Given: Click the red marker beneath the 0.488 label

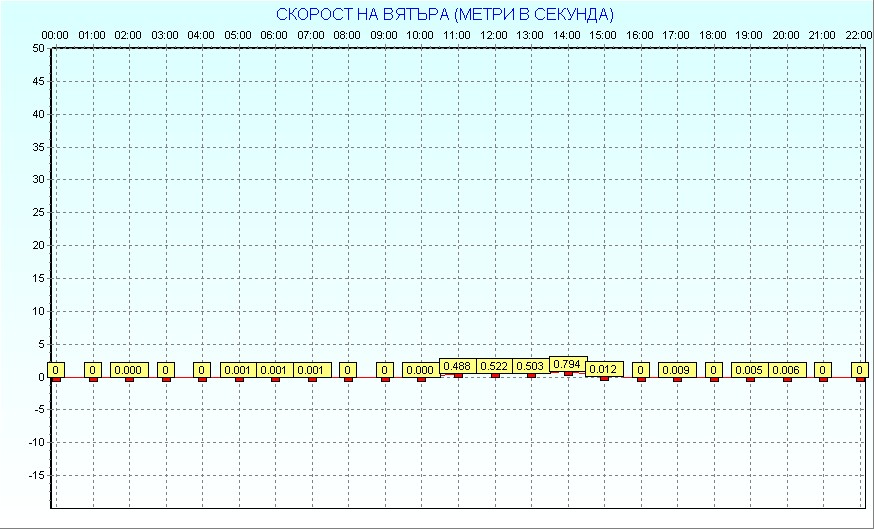Looking at the screenshot, I should pos(458,375).
